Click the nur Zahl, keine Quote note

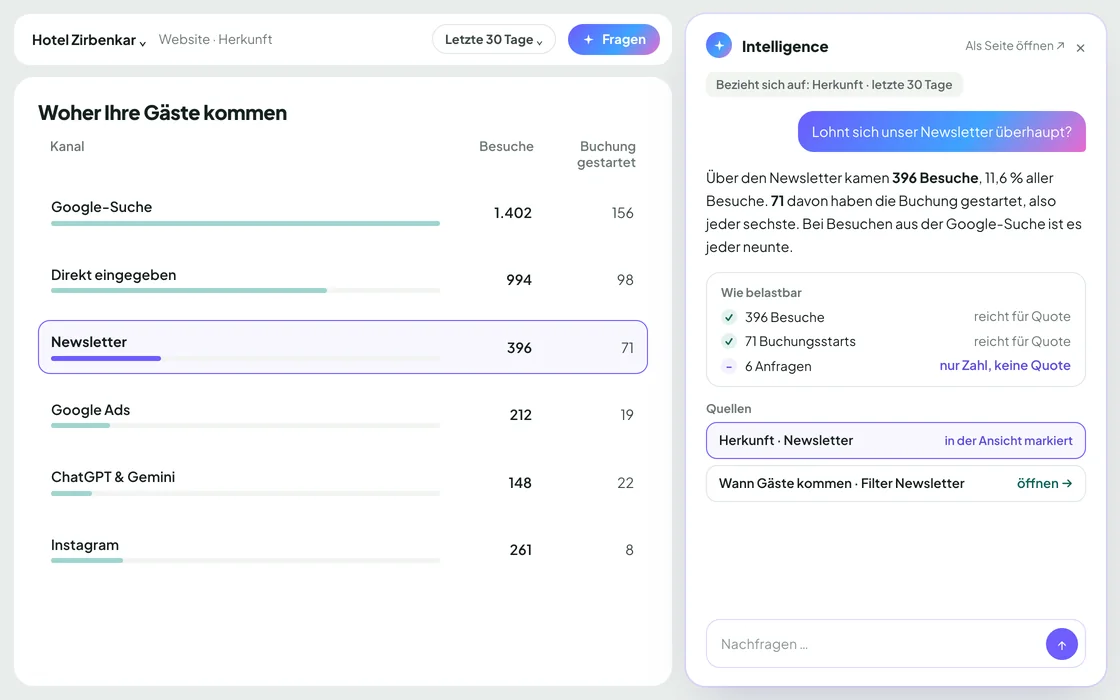click(1004, 366)
